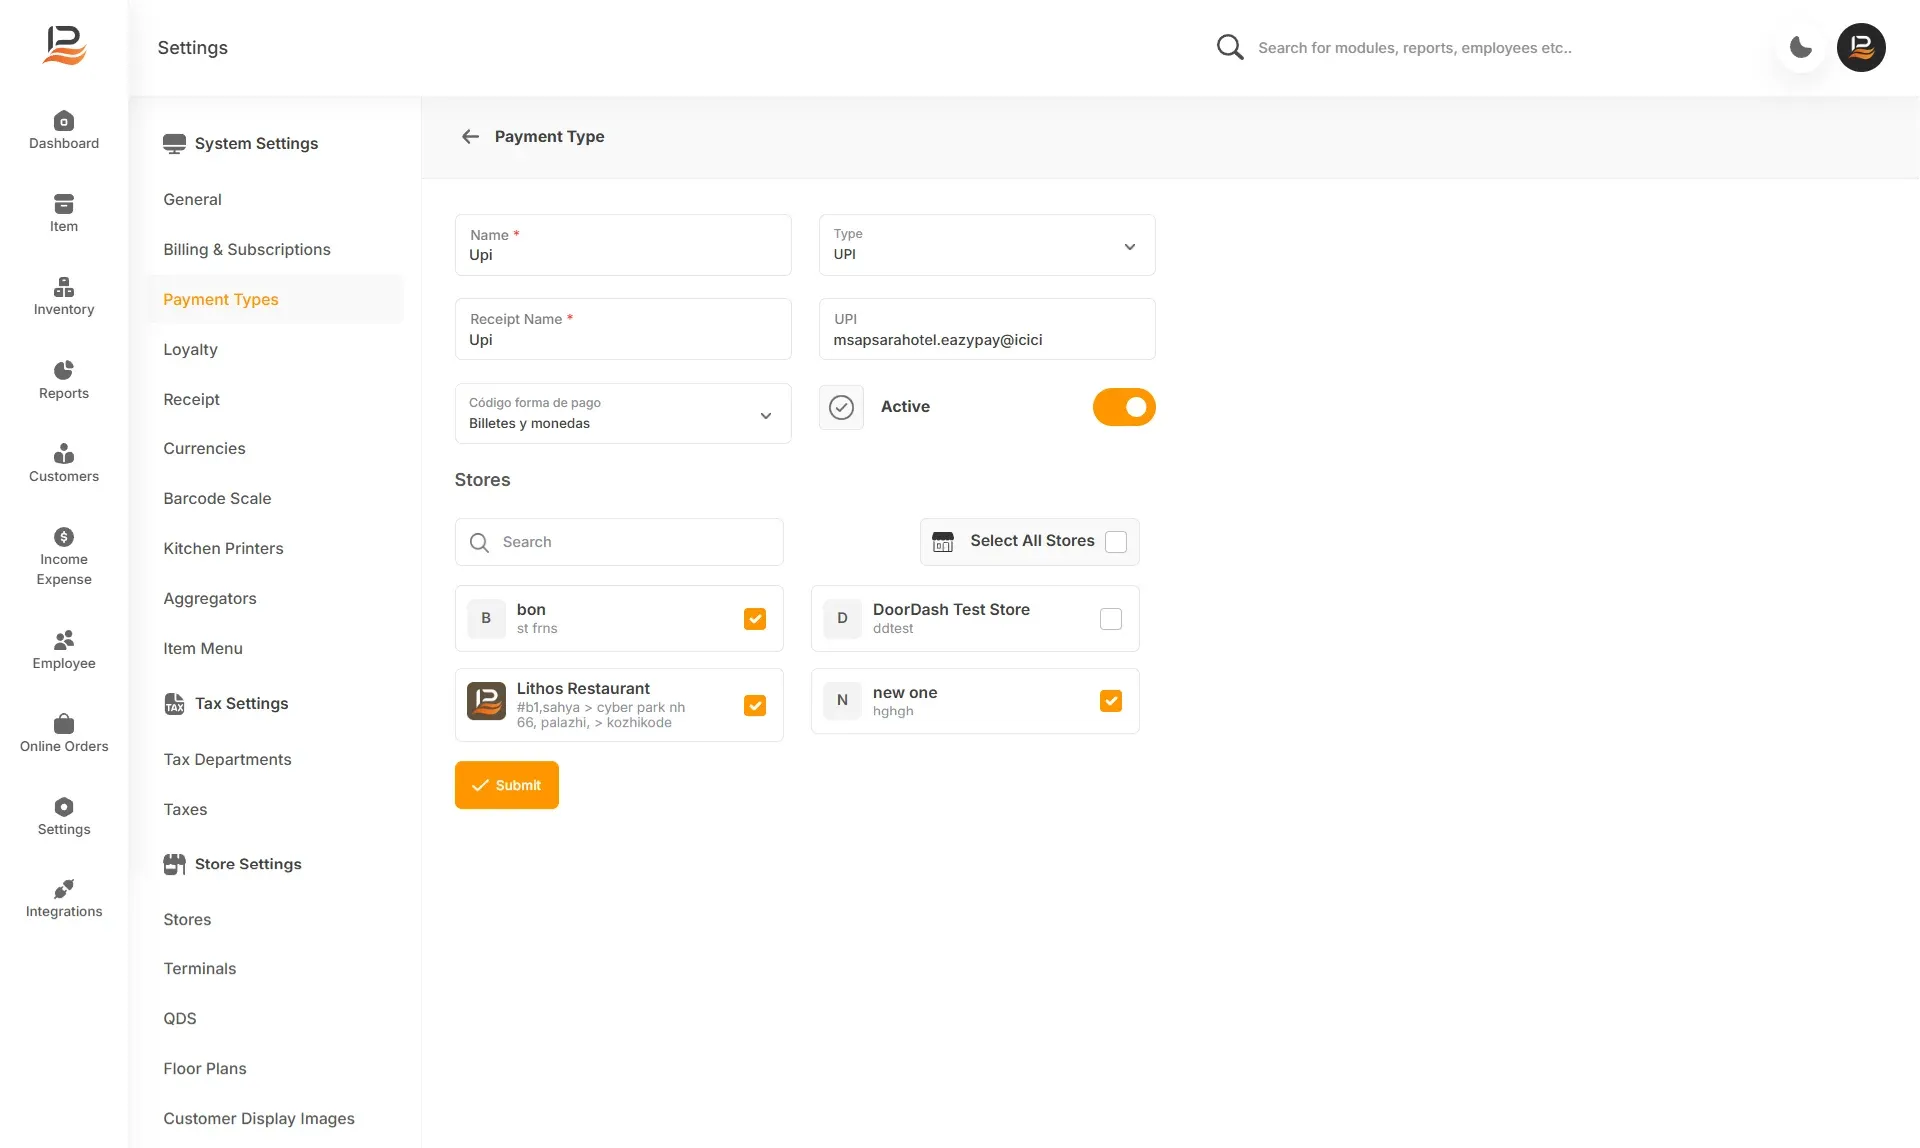Open Stores under Store Settings
1920x1148 pixels.
tap(187, 920)
